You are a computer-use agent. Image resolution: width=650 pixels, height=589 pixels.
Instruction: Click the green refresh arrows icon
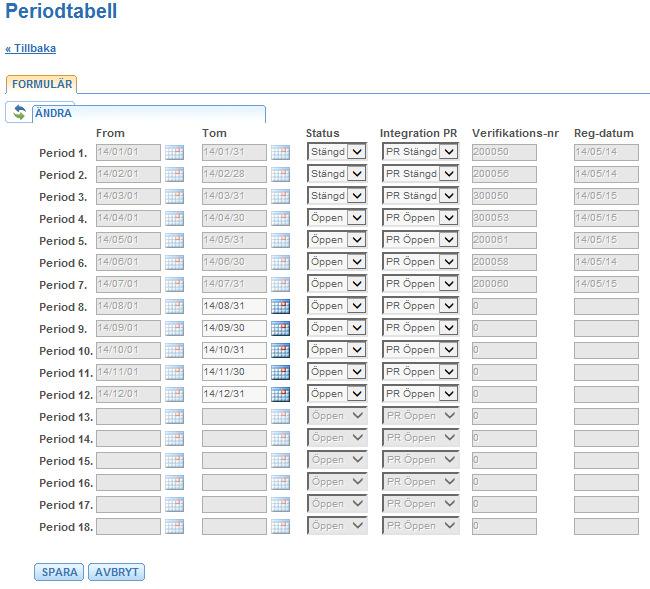pyautogui.click(x=19, y=112)
